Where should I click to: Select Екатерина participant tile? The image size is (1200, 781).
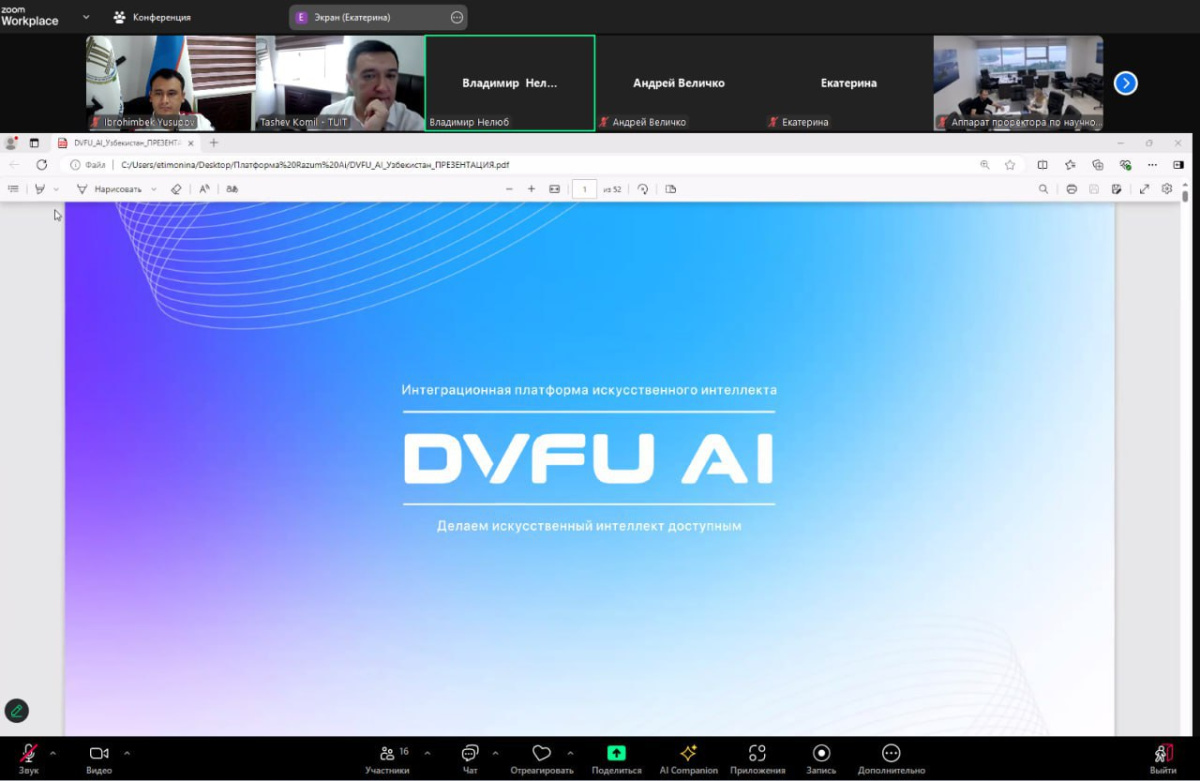849,83
